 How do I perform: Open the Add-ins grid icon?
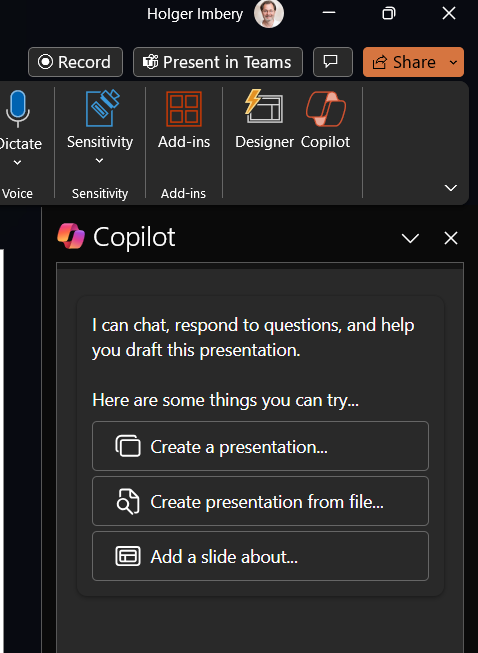point(184,109)
